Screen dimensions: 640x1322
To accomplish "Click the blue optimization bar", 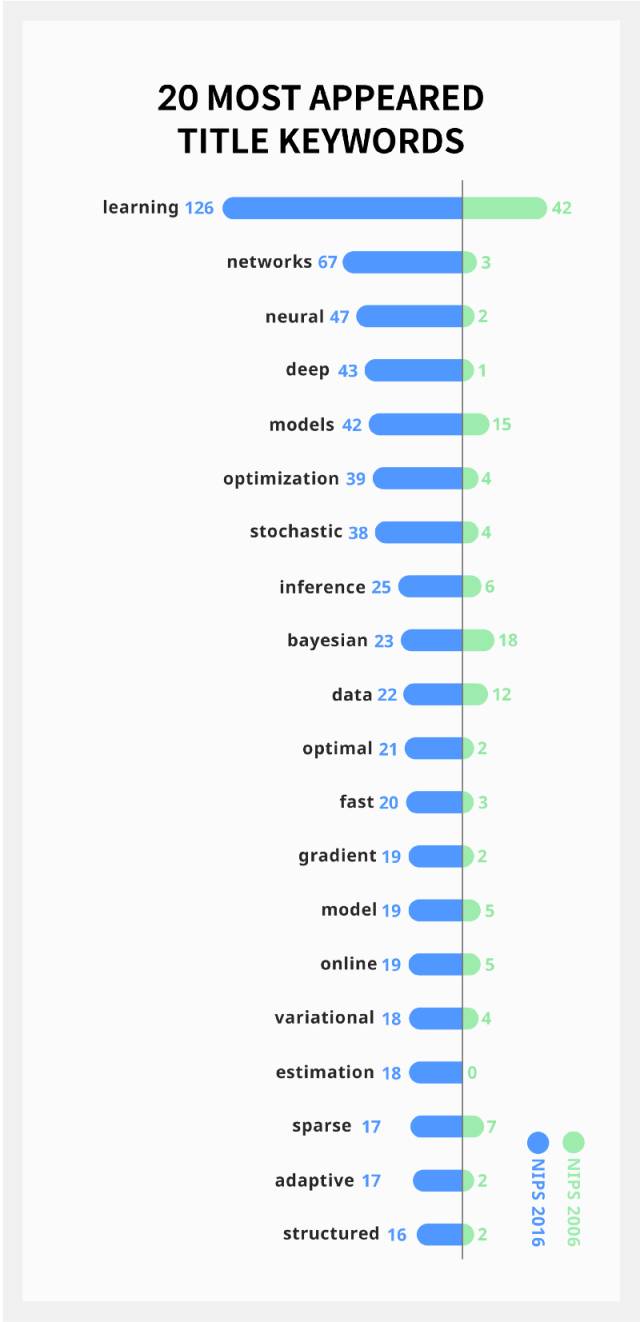I will [x=417, y=478].
